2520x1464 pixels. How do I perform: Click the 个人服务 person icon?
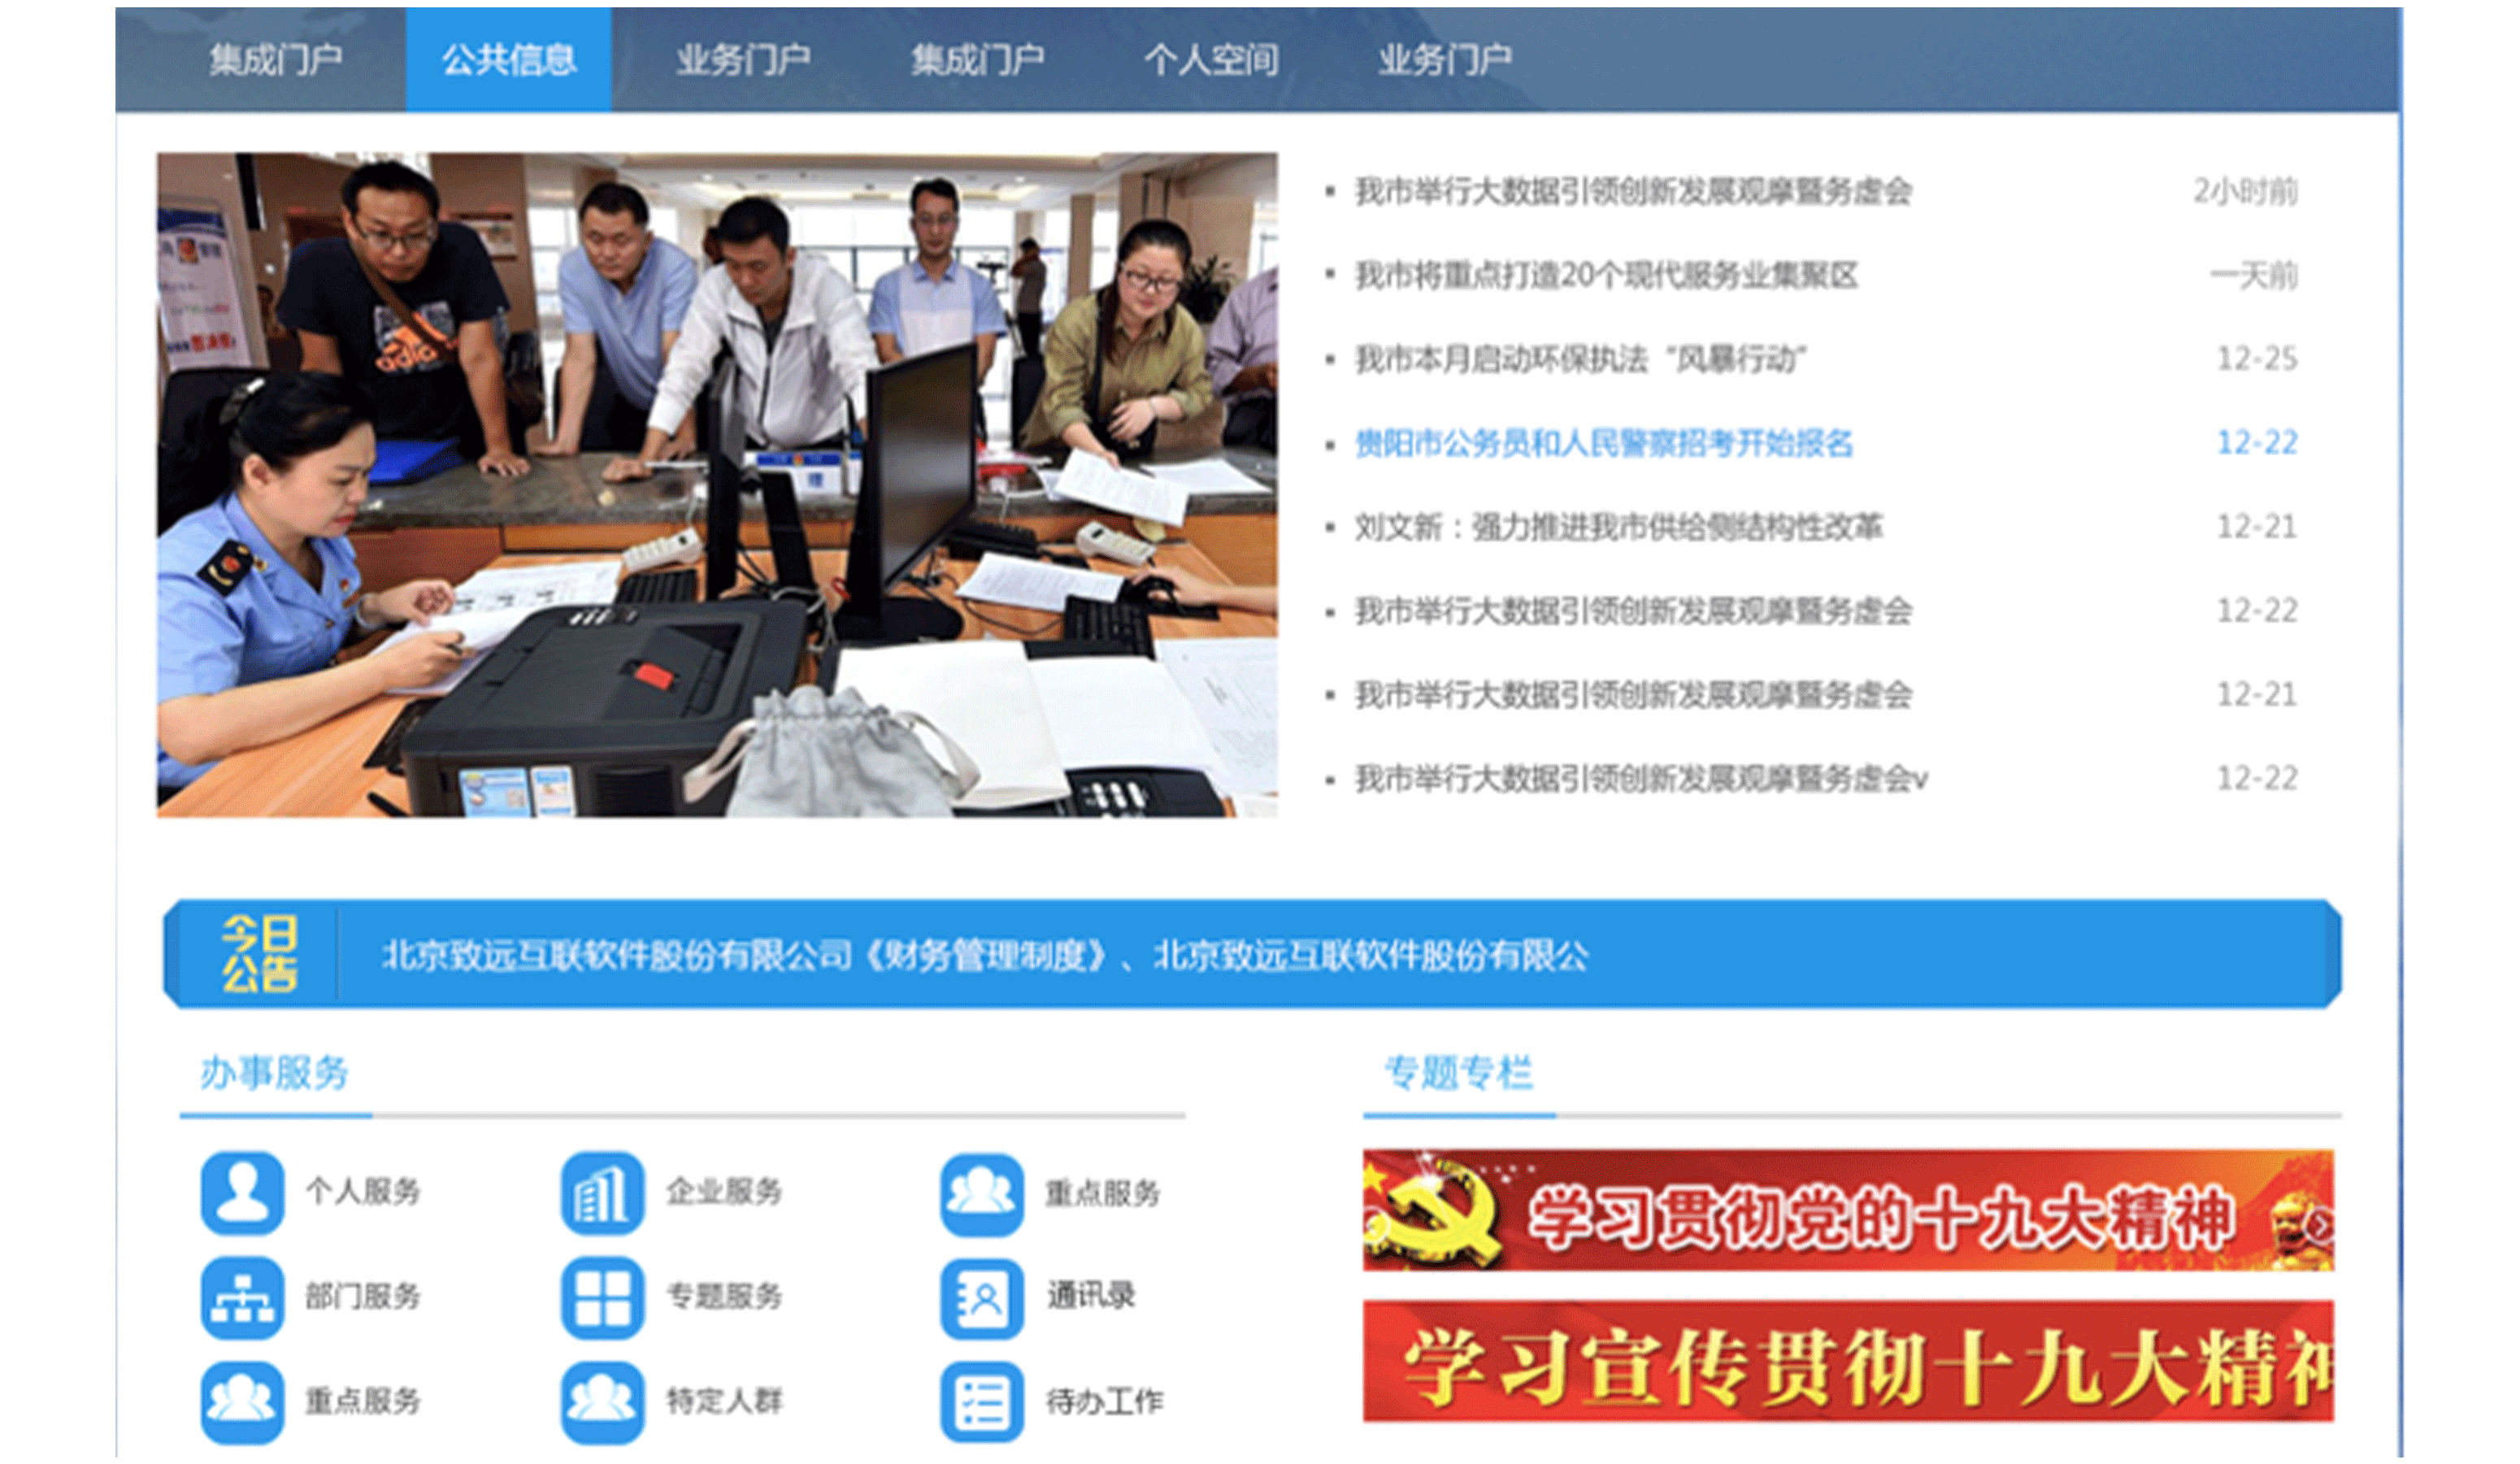[x=242, y=1193]
